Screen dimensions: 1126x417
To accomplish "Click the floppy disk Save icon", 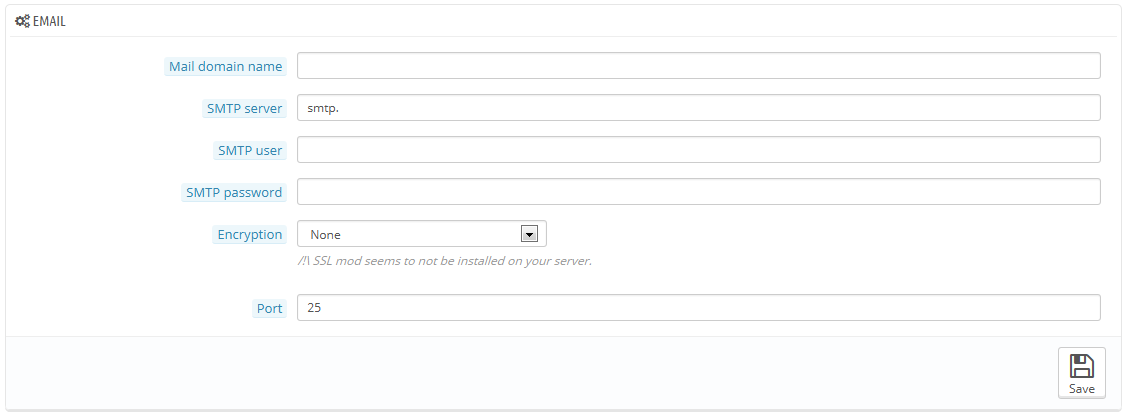I will 1081,366.
